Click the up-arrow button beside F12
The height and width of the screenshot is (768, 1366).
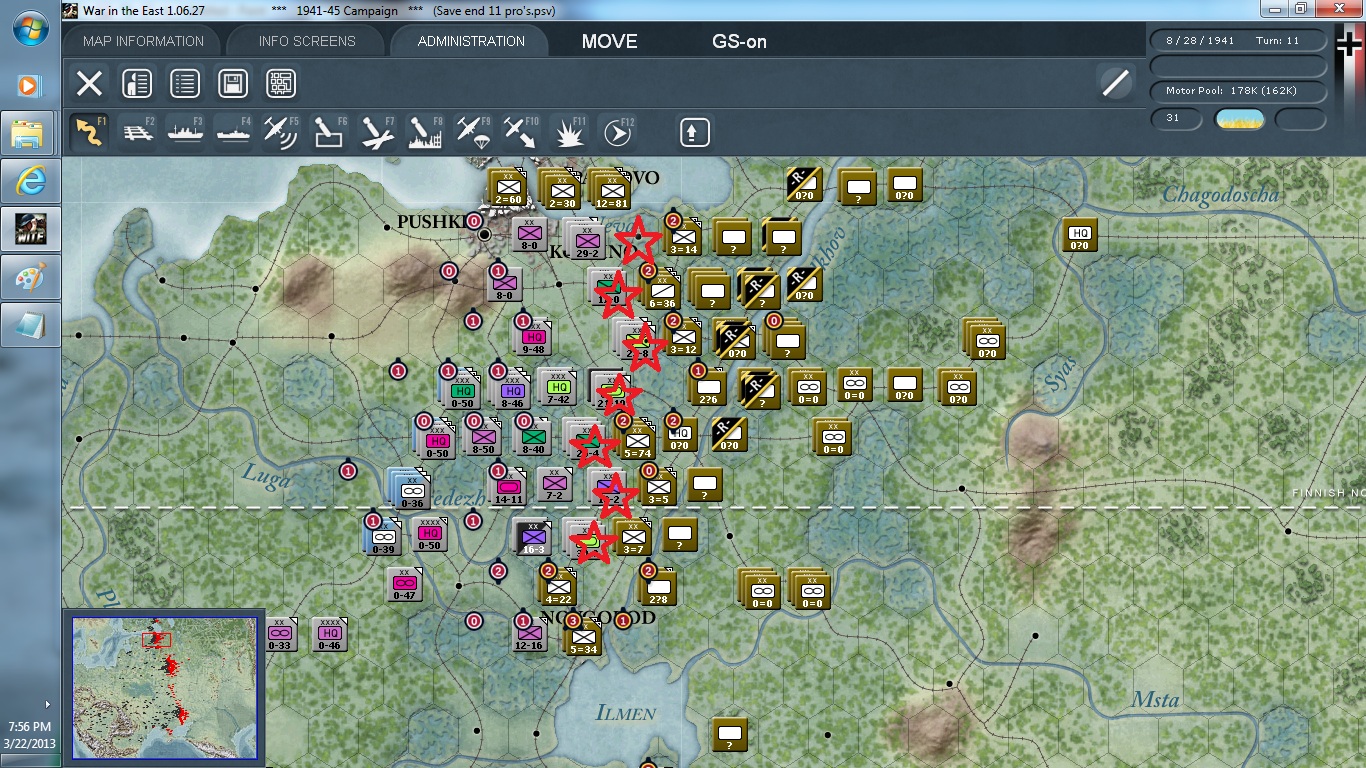[x=695, y=132]
